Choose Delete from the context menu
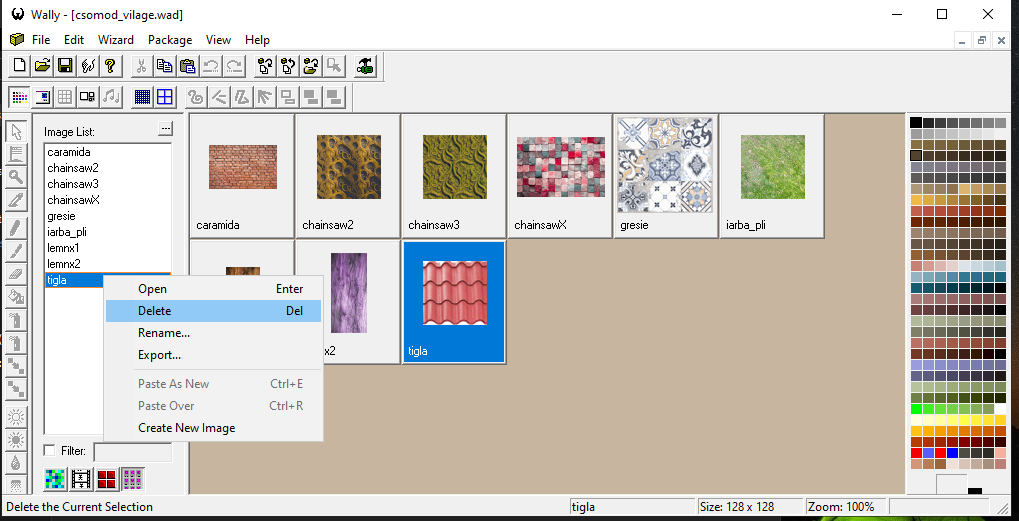This screenshot has height=521, width=1019. (x=154, y=311)
